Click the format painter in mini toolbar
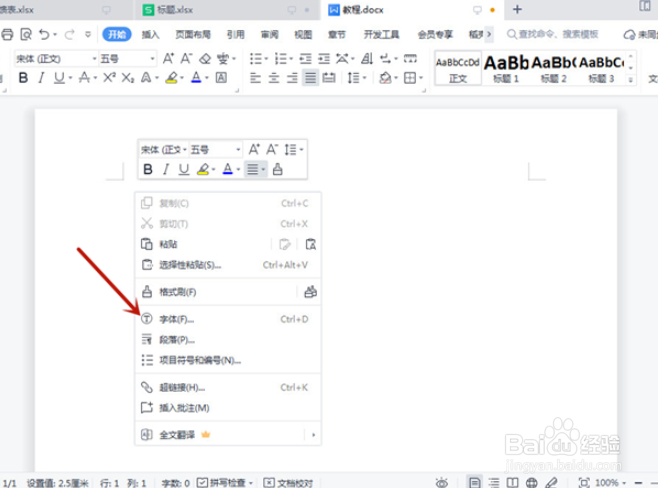Image resolution: width=658 pixels, height=488 pixels. pos(277,169)
